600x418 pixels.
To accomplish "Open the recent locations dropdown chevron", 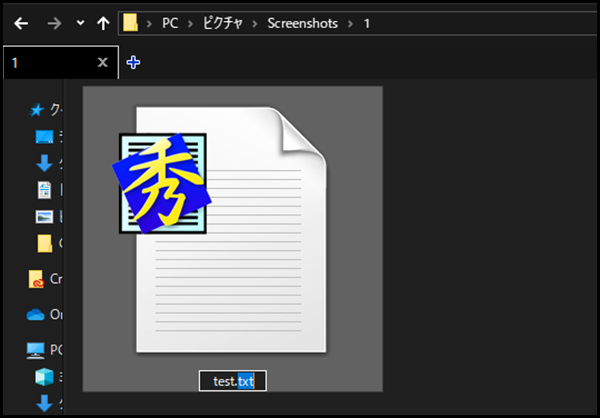I will click(x=80, y=22).
